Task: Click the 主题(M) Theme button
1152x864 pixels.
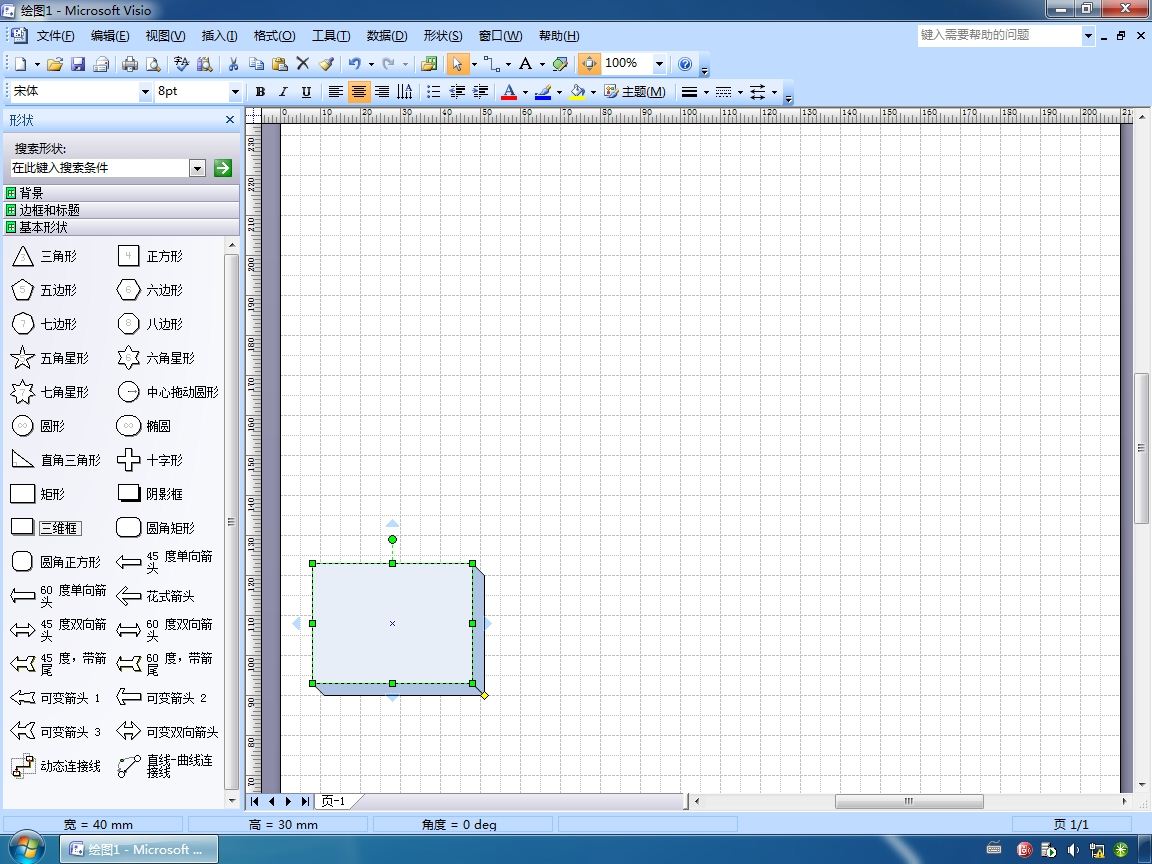Action: click(635, 92)
